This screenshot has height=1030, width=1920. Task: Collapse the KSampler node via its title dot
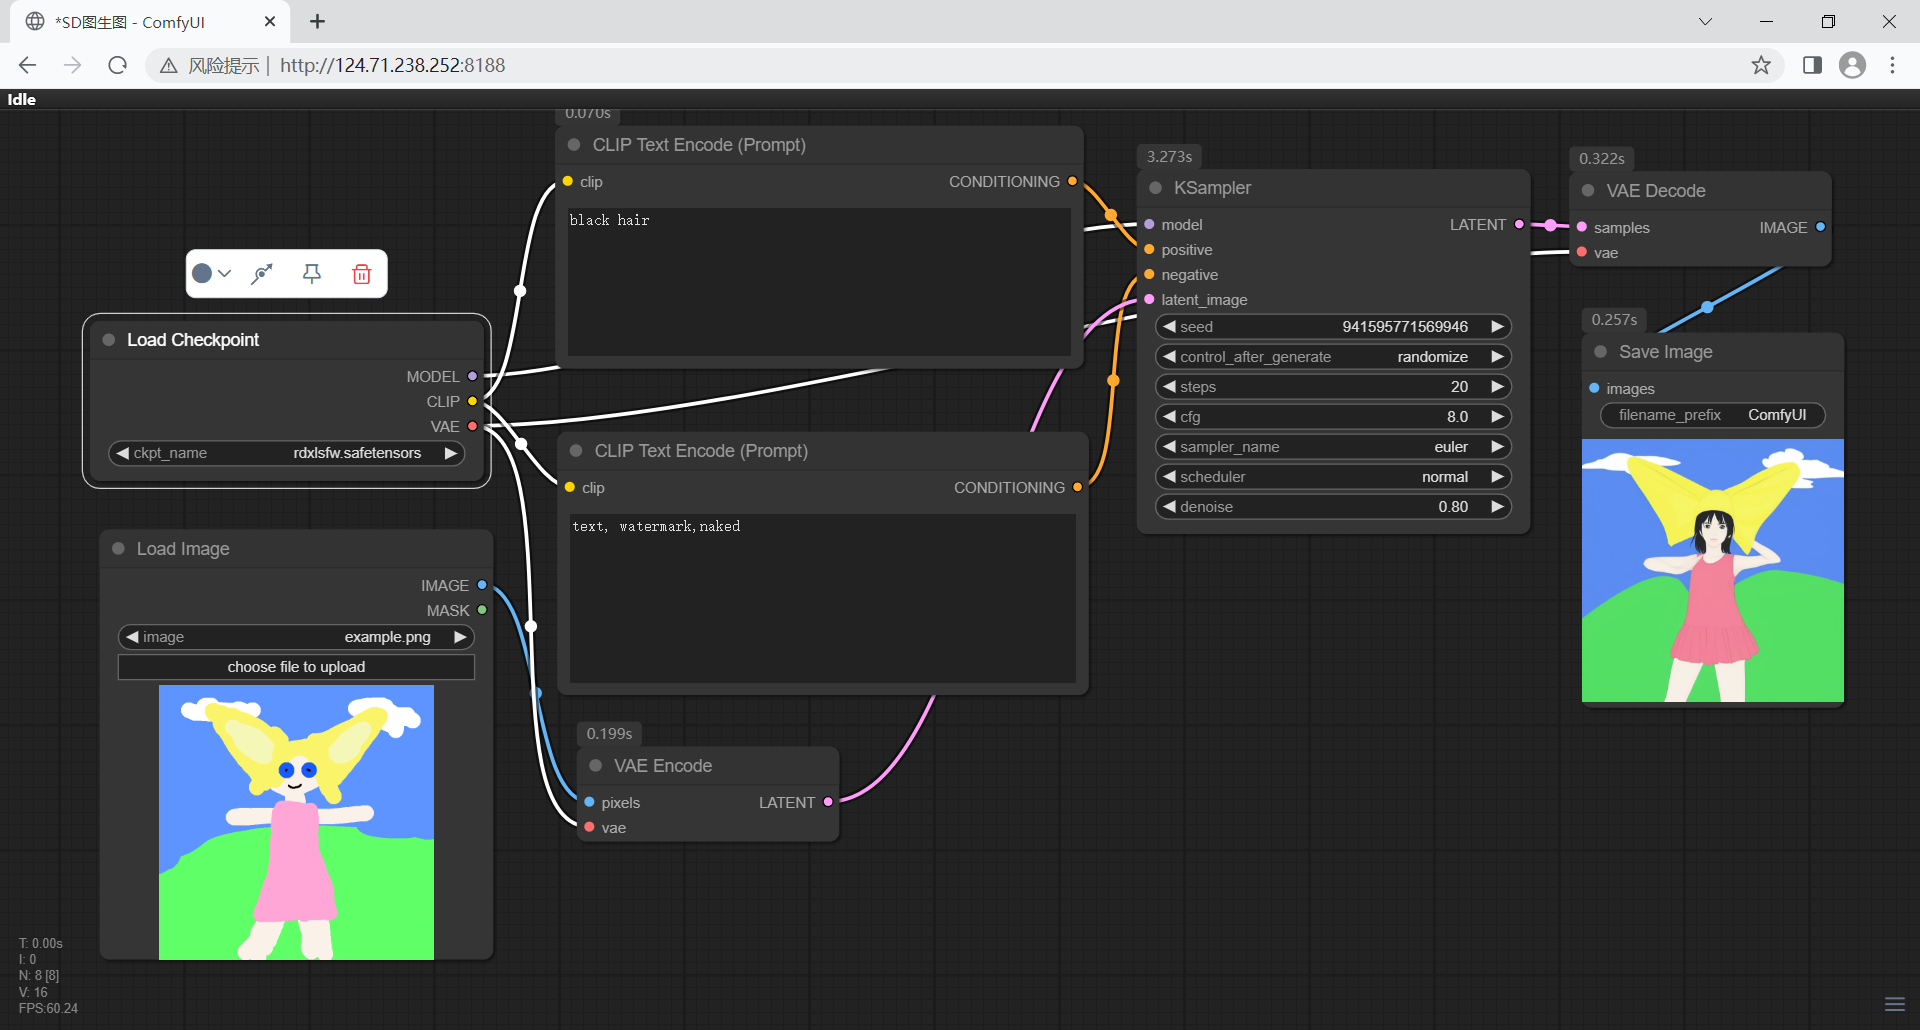tap(1155, 188)
